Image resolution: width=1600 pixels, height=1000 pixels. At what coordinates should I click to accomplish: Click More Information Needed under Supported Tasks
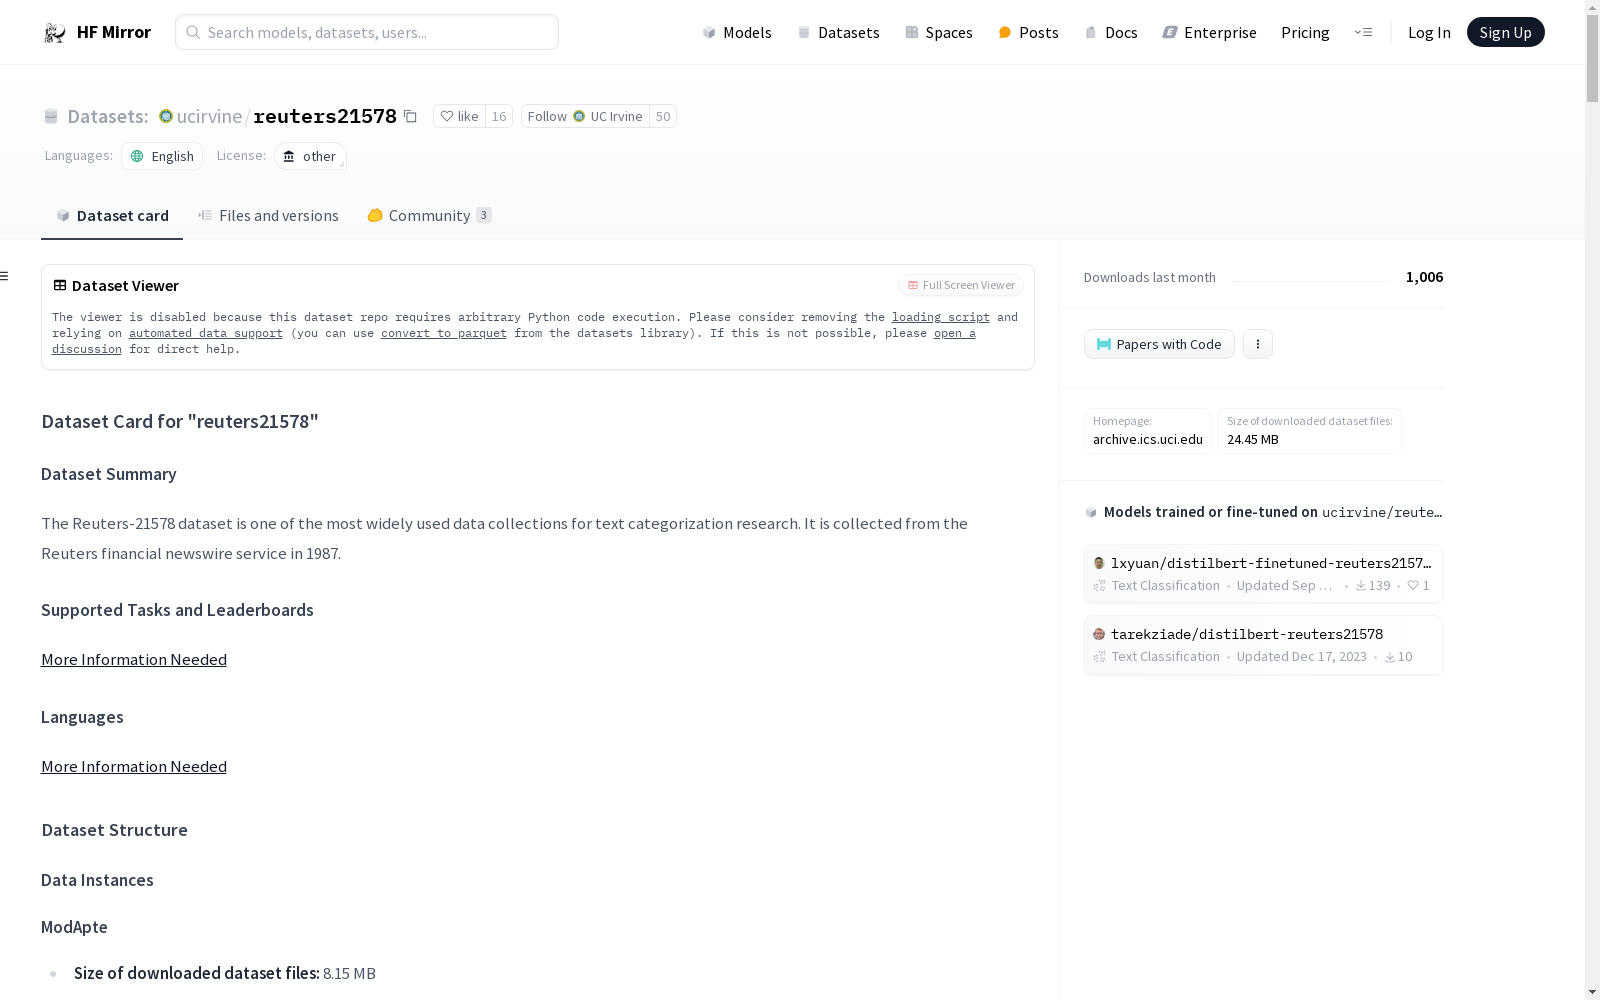coord(134,659)
